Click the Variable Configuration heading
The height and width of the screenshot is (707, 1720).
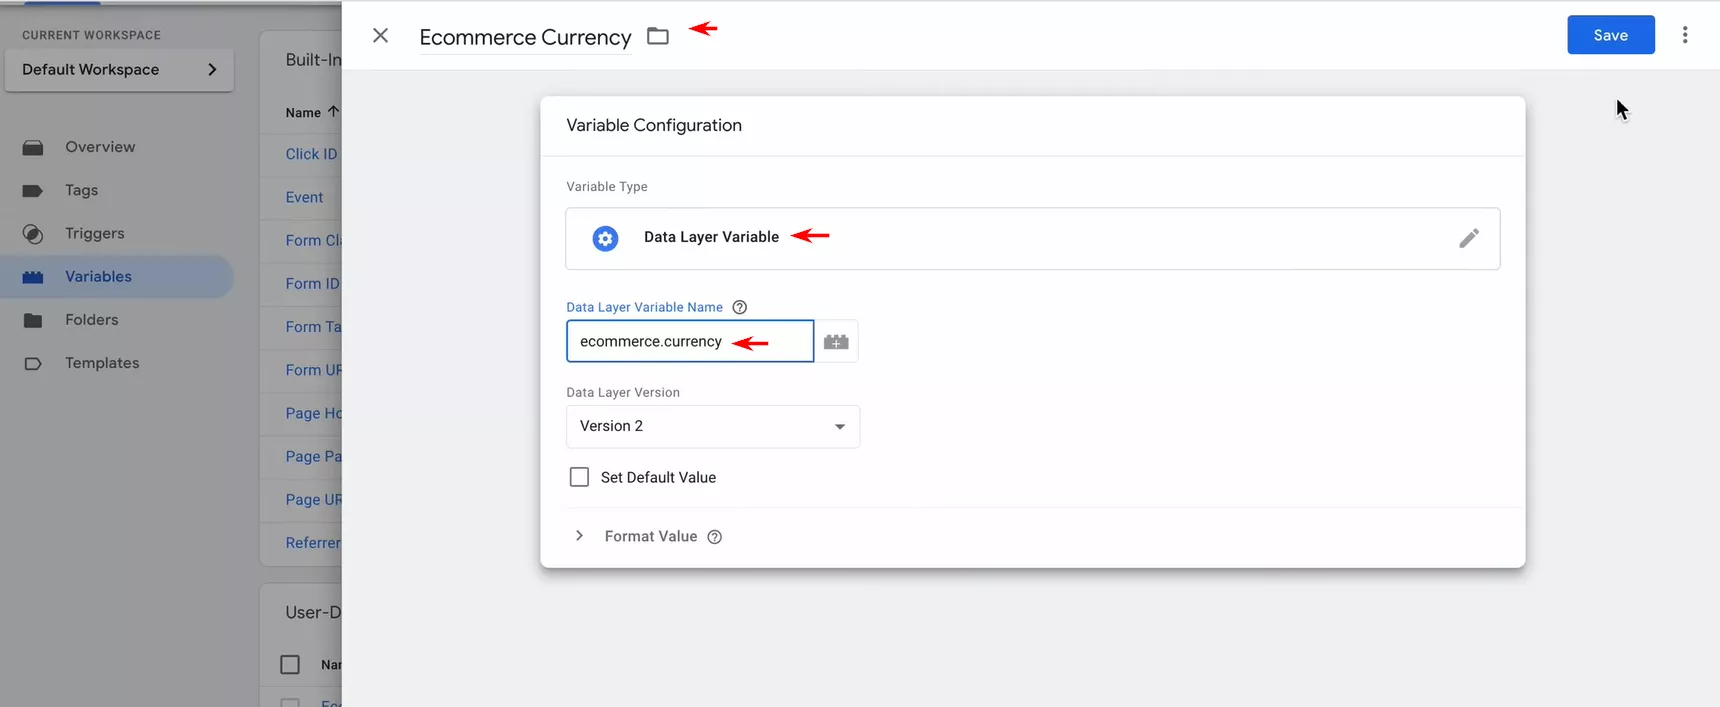654,125
